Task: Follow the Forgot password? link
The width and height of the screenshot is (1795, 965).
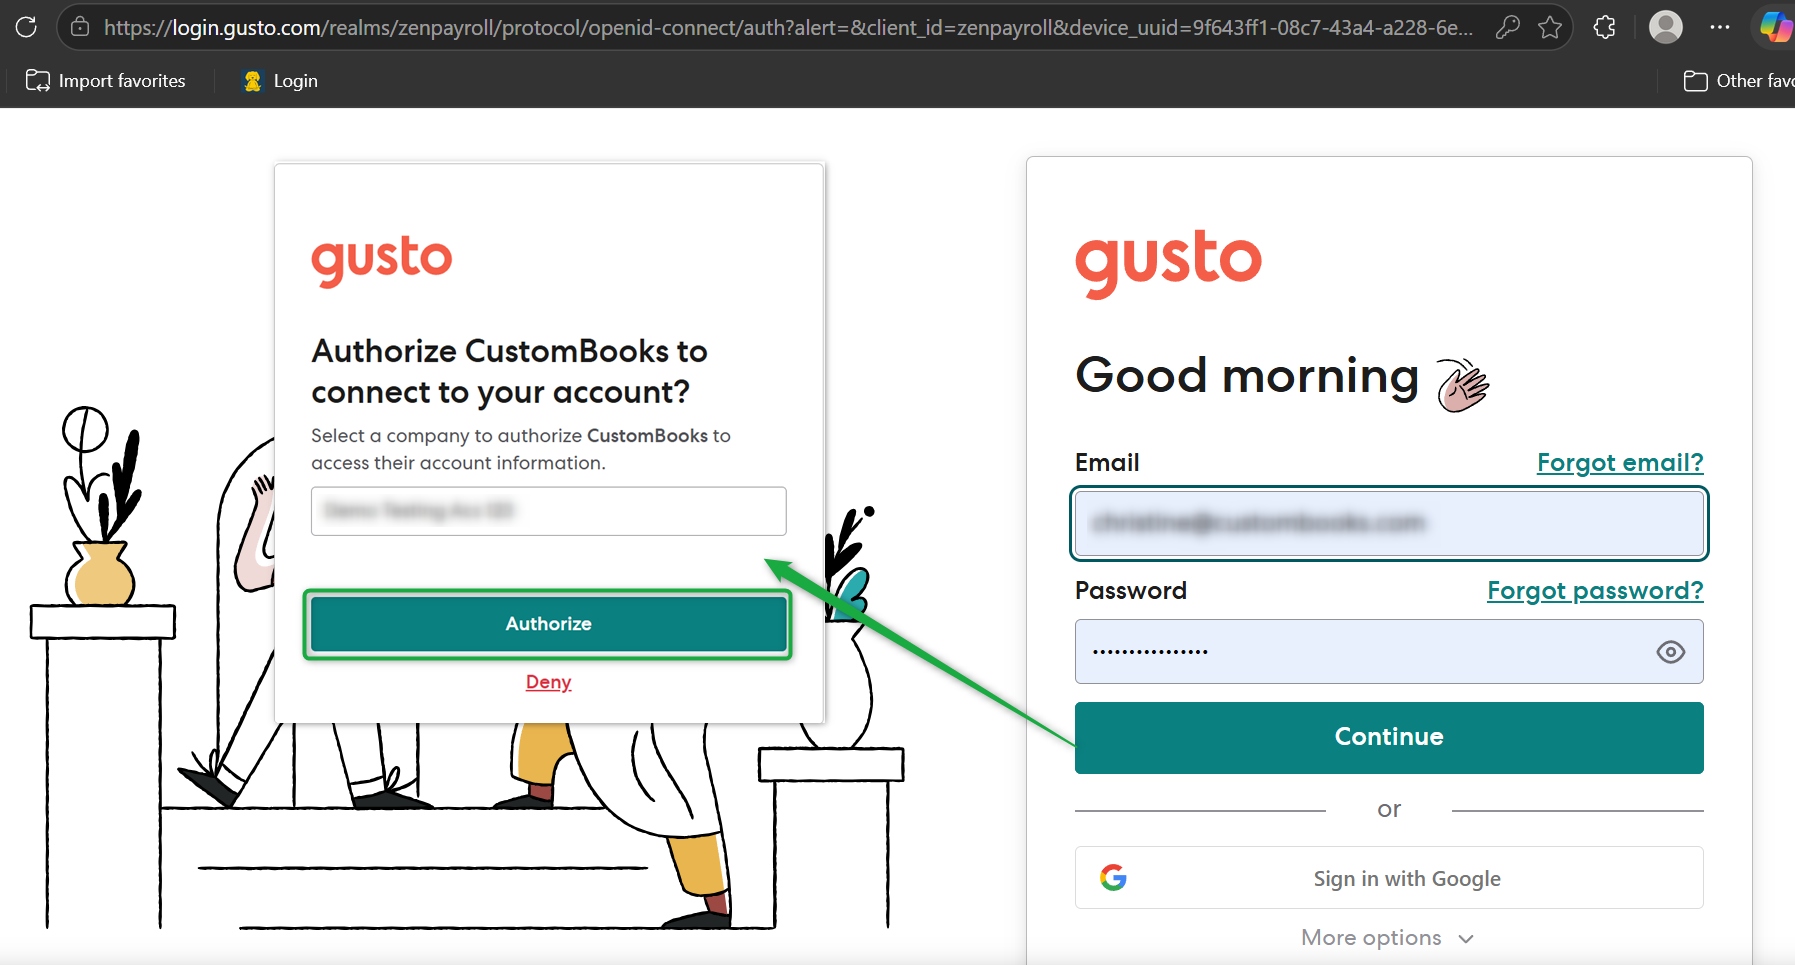Action: 1594,591
